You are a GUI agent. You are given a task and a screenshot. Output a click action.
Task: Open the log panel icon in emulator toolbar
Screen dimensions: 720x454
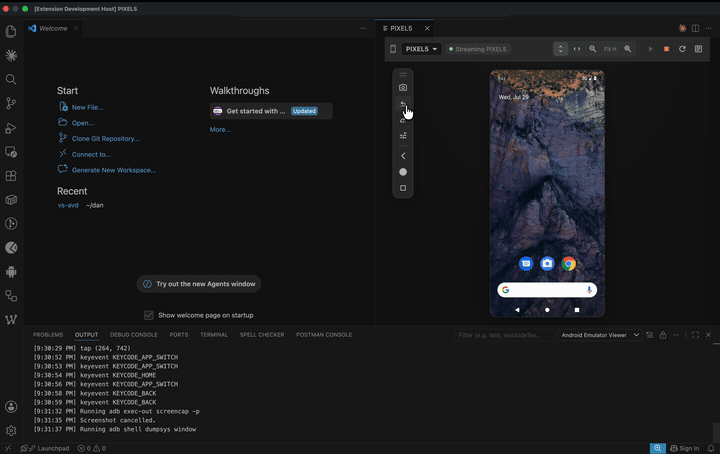coord(698,49)
